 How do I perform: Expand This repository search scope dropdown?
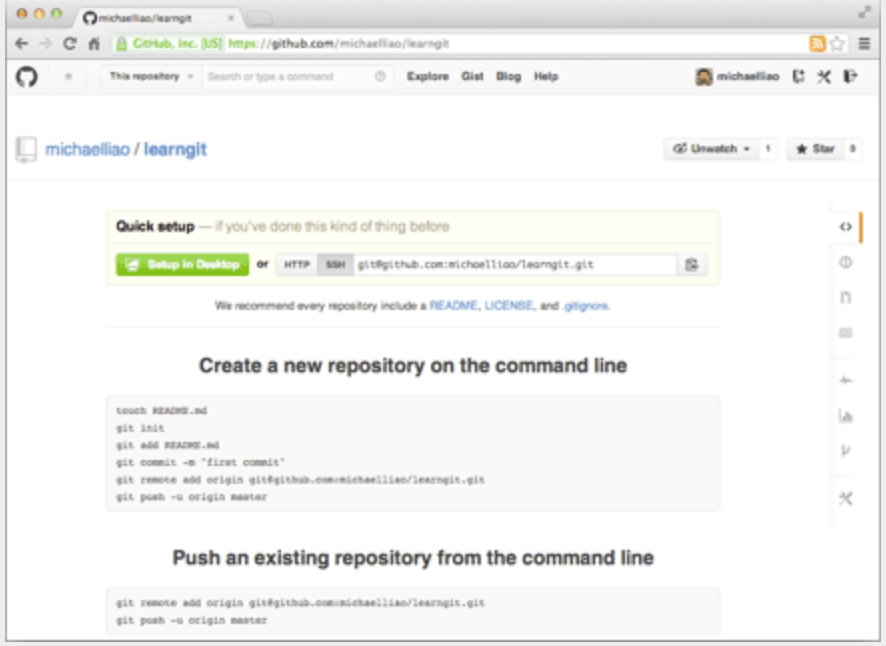[151, 76]
